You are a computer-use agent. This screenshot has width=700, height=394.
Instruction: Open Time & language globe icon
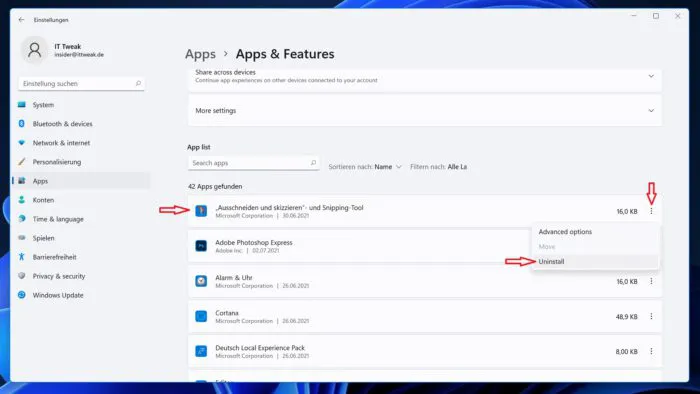(x=21, y=219)
